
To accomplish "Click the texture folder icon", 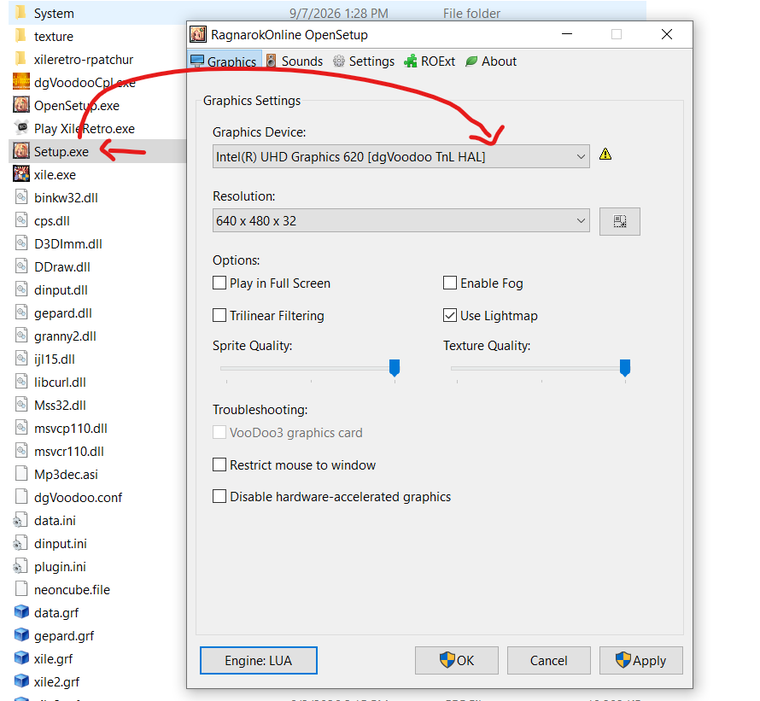I will (21, 36).
